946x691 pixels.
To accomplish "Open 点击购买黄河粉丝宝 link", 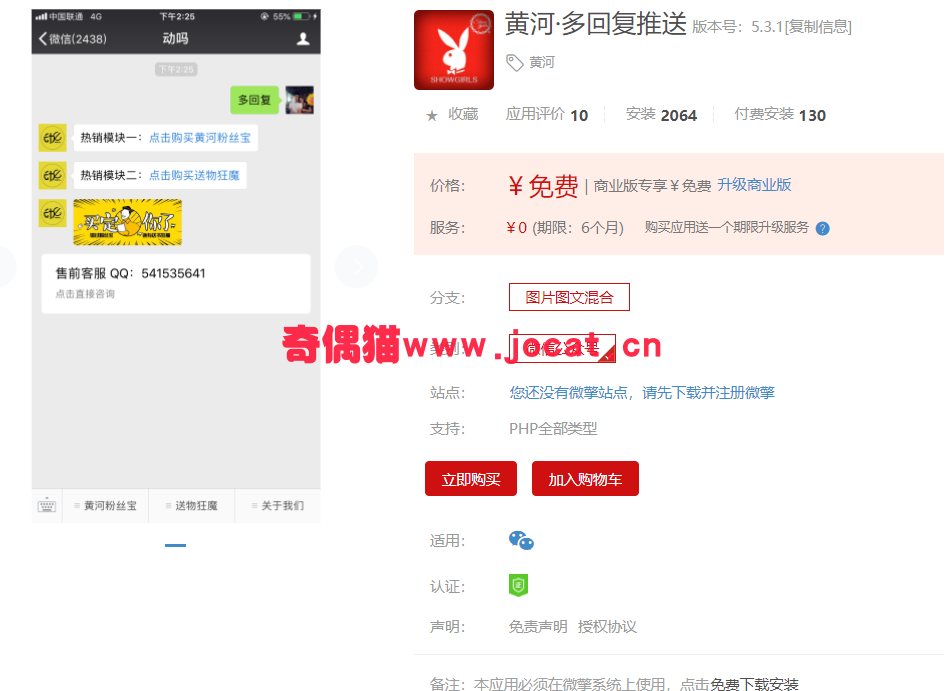I will point(200,138).
